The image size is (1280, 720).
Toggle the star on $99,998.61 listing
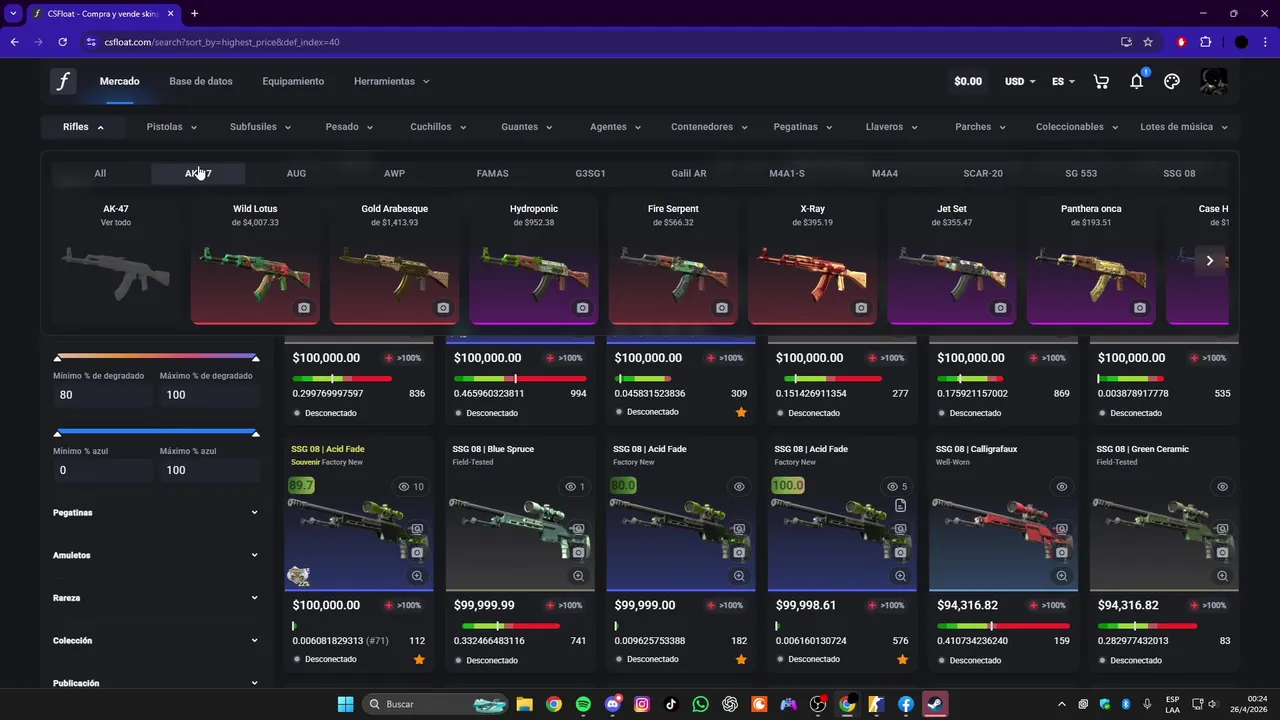(902, 659)
